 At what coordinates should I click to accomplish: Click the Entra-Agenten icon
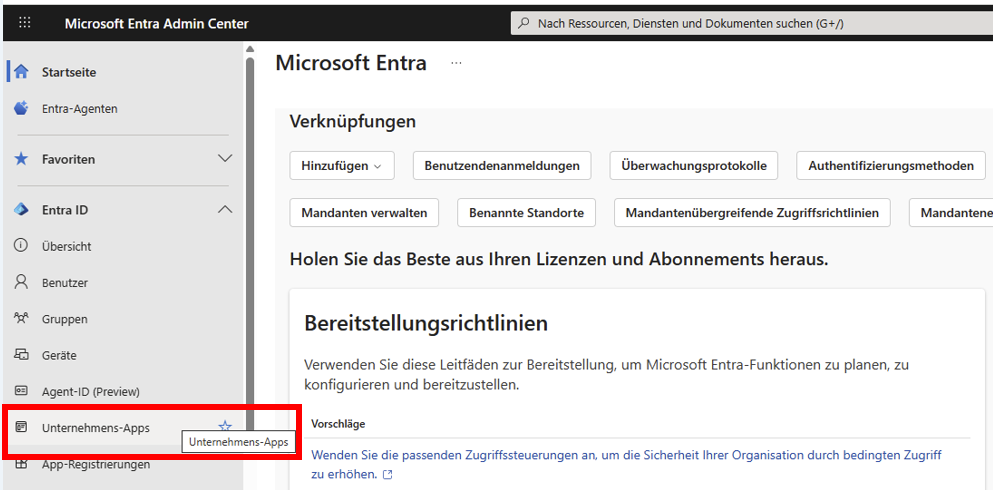coord(21,108)
